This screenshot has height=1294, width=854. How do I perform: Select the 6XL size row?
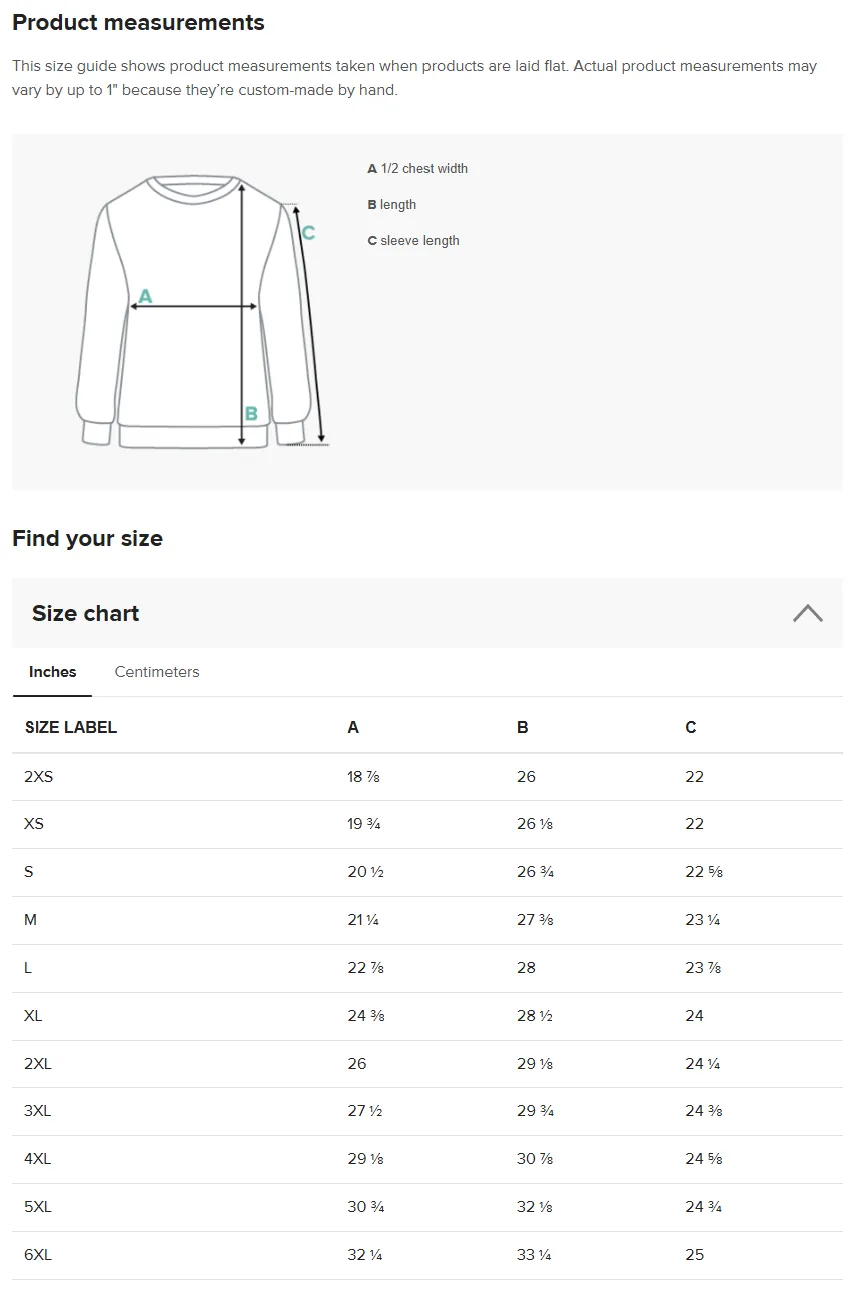click(427, 1255)
